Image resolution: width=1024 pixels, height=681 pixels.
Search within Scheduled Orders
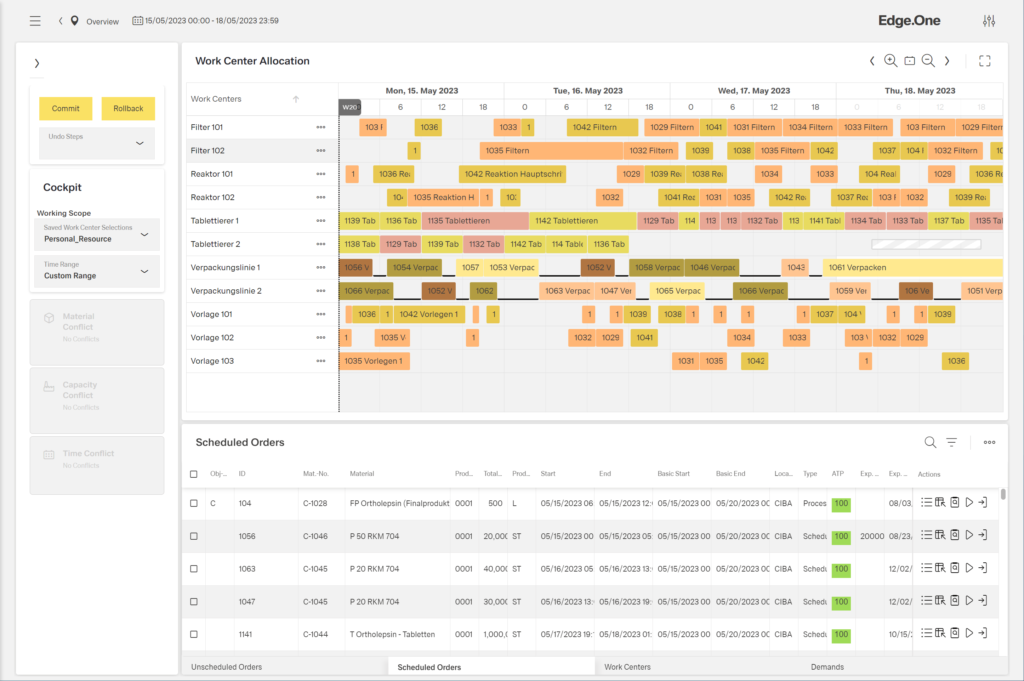[x=930, y=441]
